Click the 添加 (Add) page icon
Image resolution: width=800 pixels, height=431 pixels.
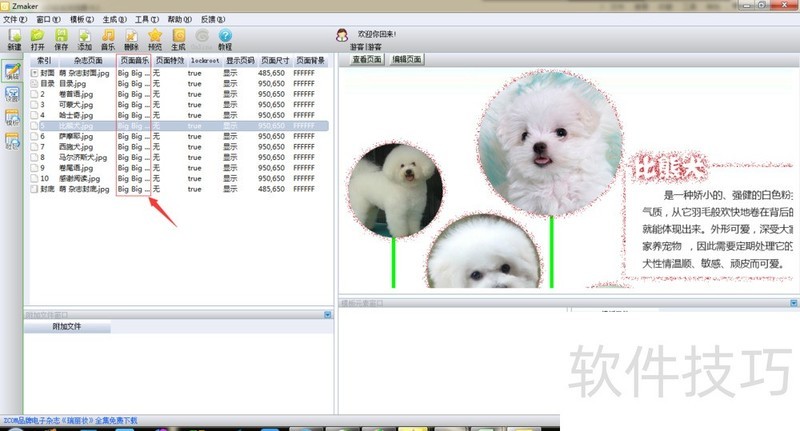[x=85, y=35]
